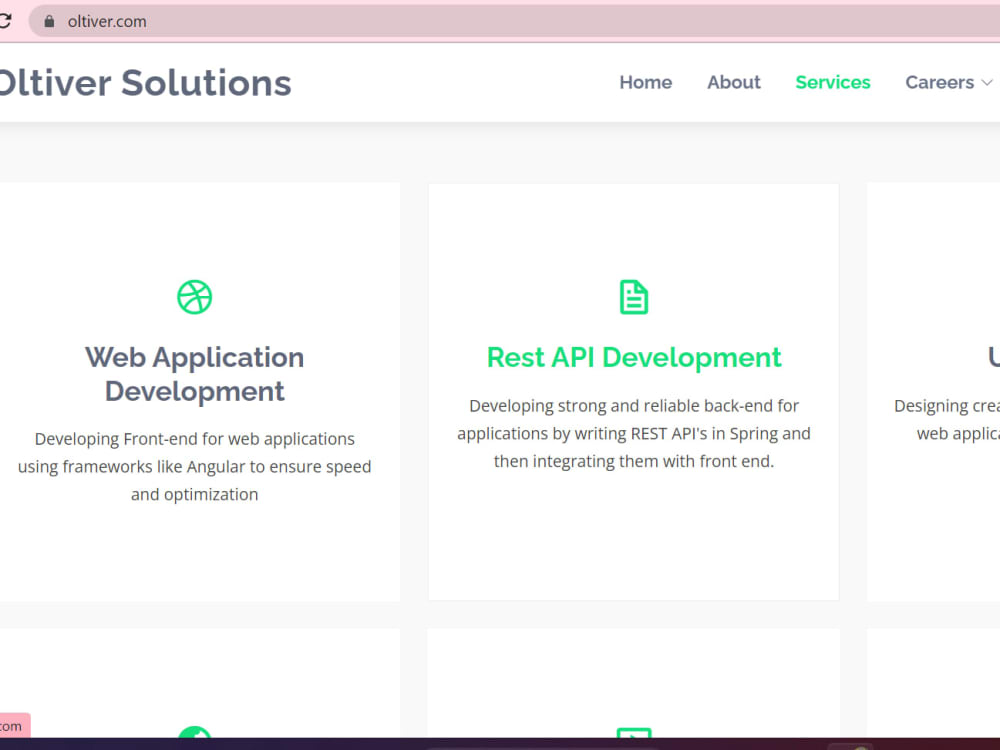Open the Rest API Development heading
The image size is (1000, 750).
(x=634, y=357)
